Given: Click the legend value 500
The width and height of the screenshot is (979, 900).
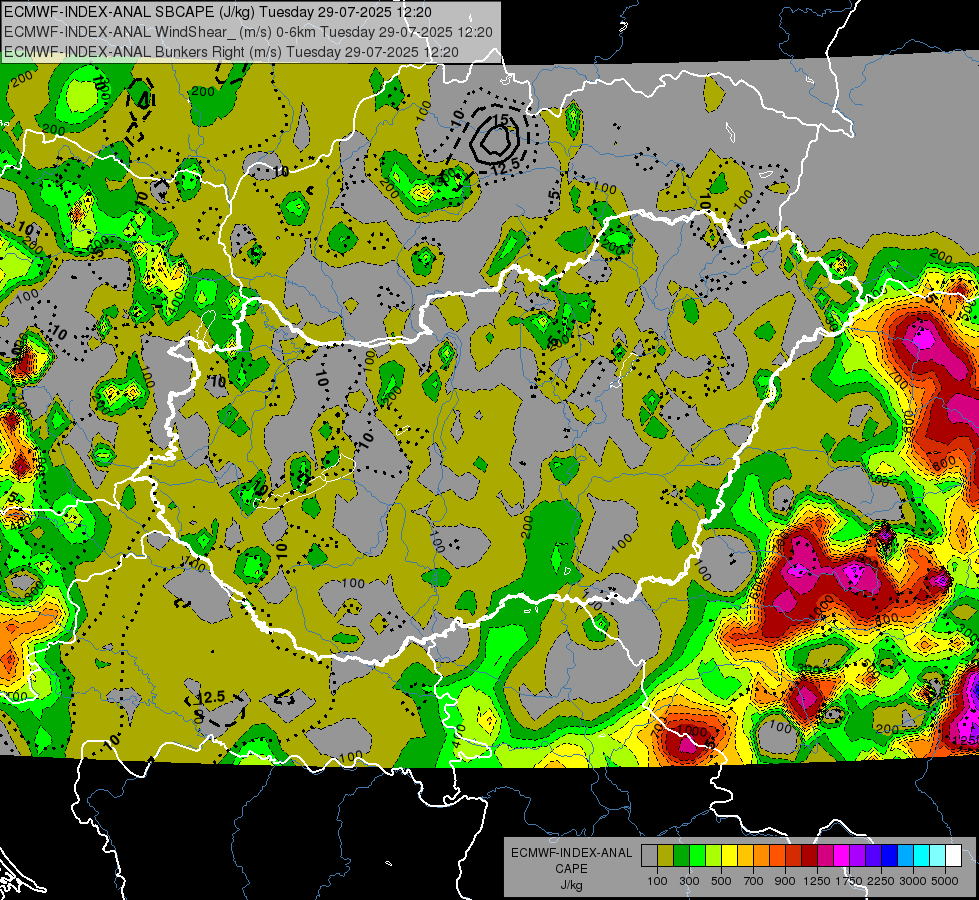Looking at the screenshot, I should click(x=721, y=881).
